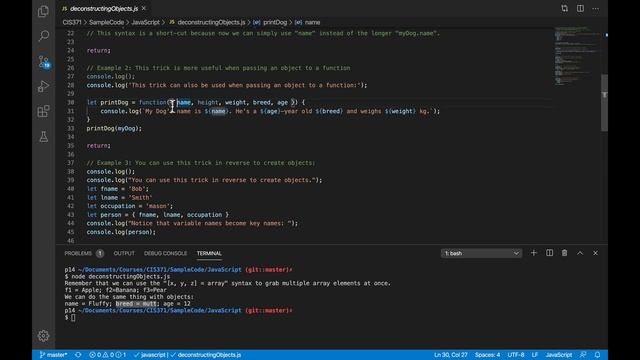Open the '1: bash' terminal selector dropdown

[481, 253]
